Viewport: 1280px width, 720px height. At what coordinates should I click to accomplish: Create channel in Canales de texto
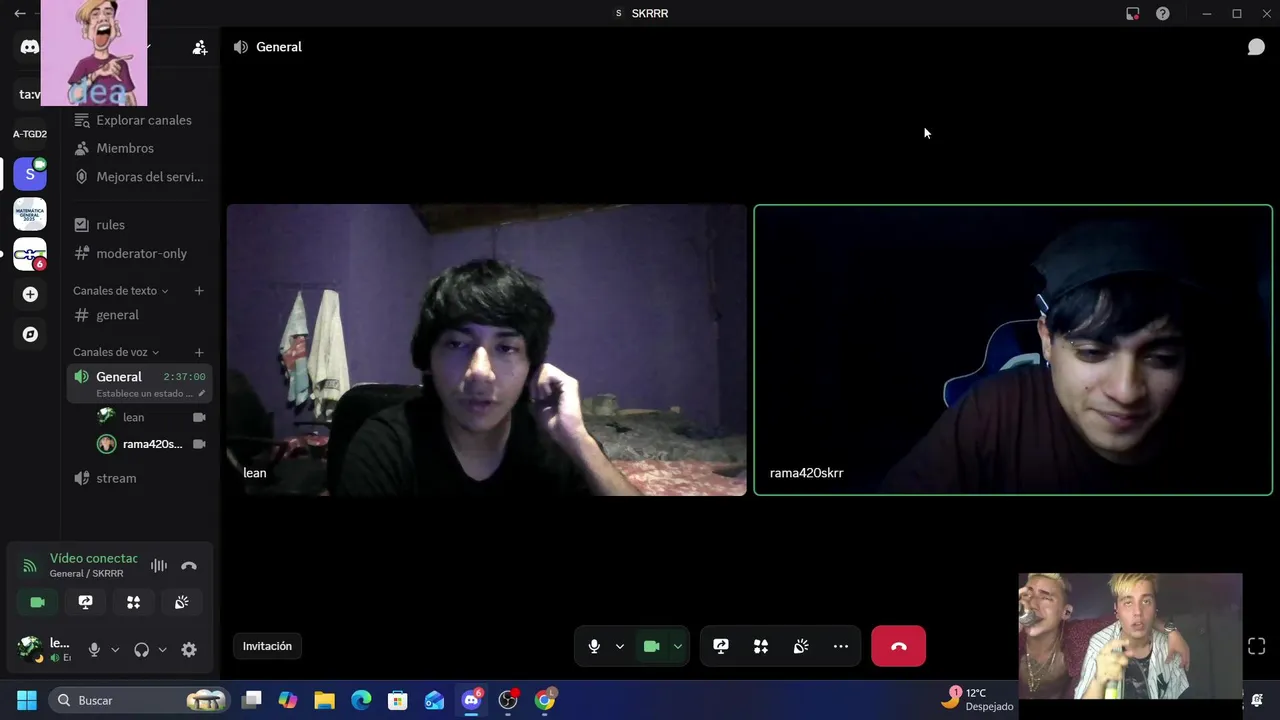click(x=199, y=291)
